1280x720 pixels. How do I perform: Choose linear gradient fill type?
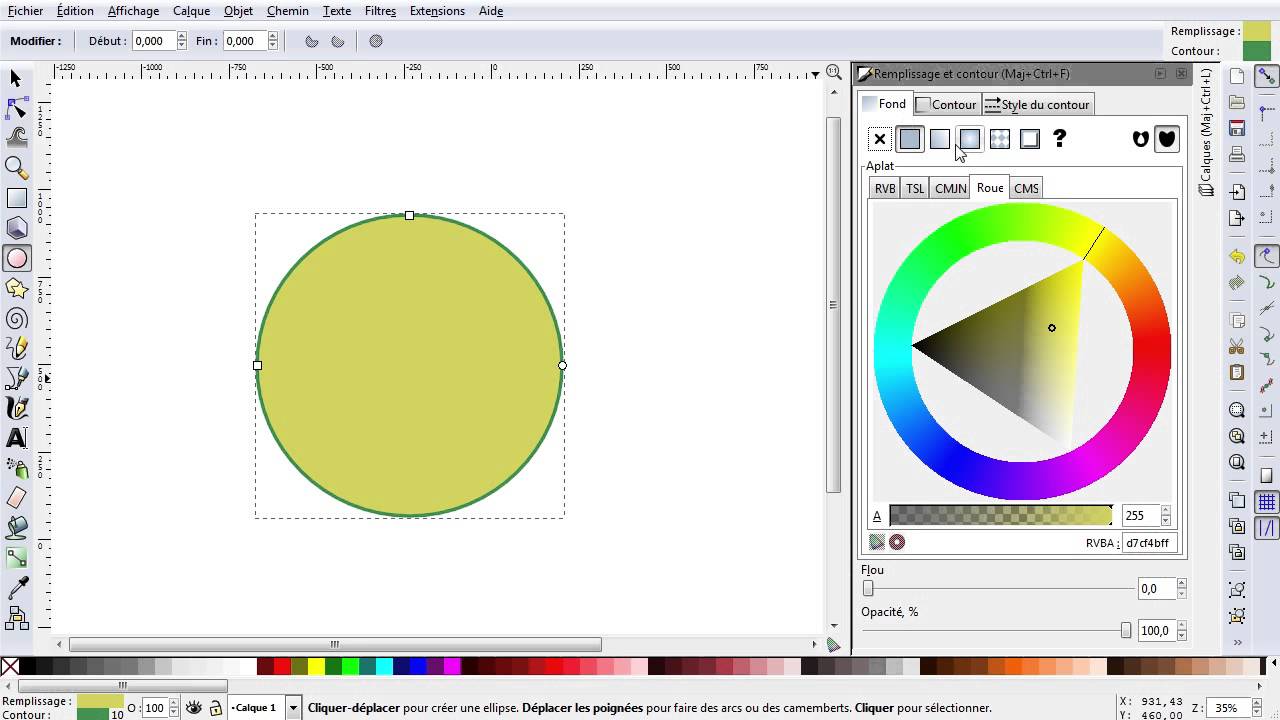pos(939,139)
